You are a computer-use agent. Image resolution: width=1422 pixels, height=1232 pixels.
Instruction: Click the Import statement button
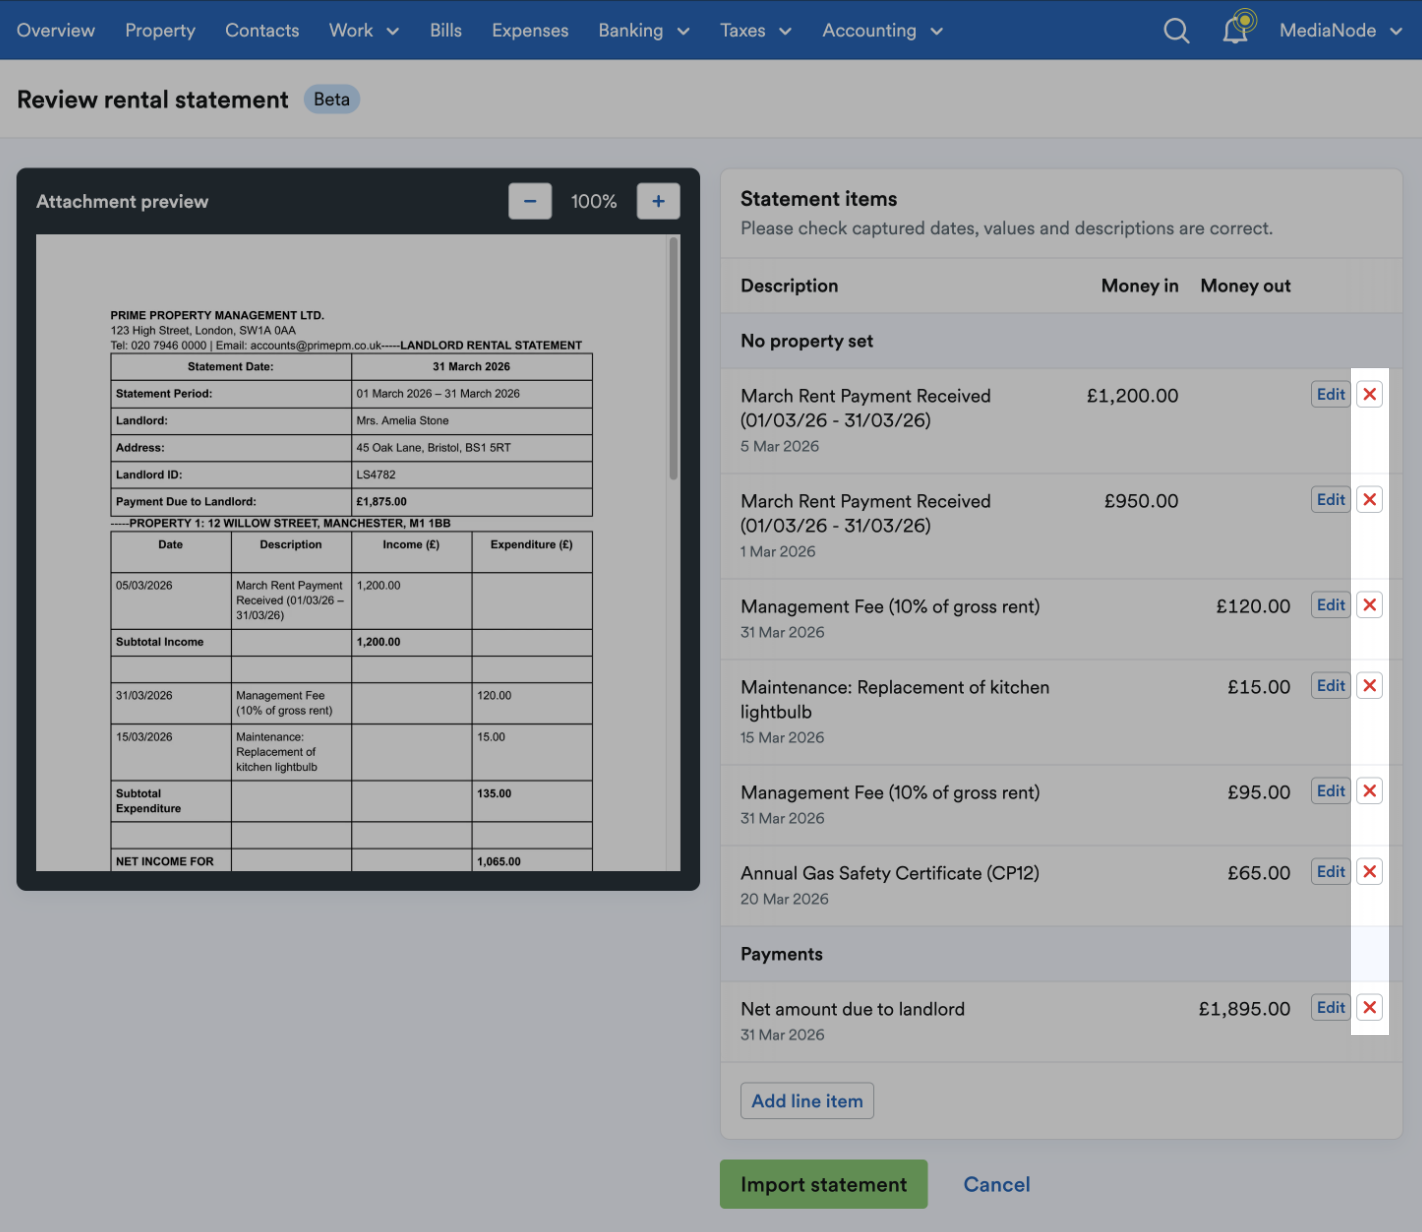(824, 1184)
